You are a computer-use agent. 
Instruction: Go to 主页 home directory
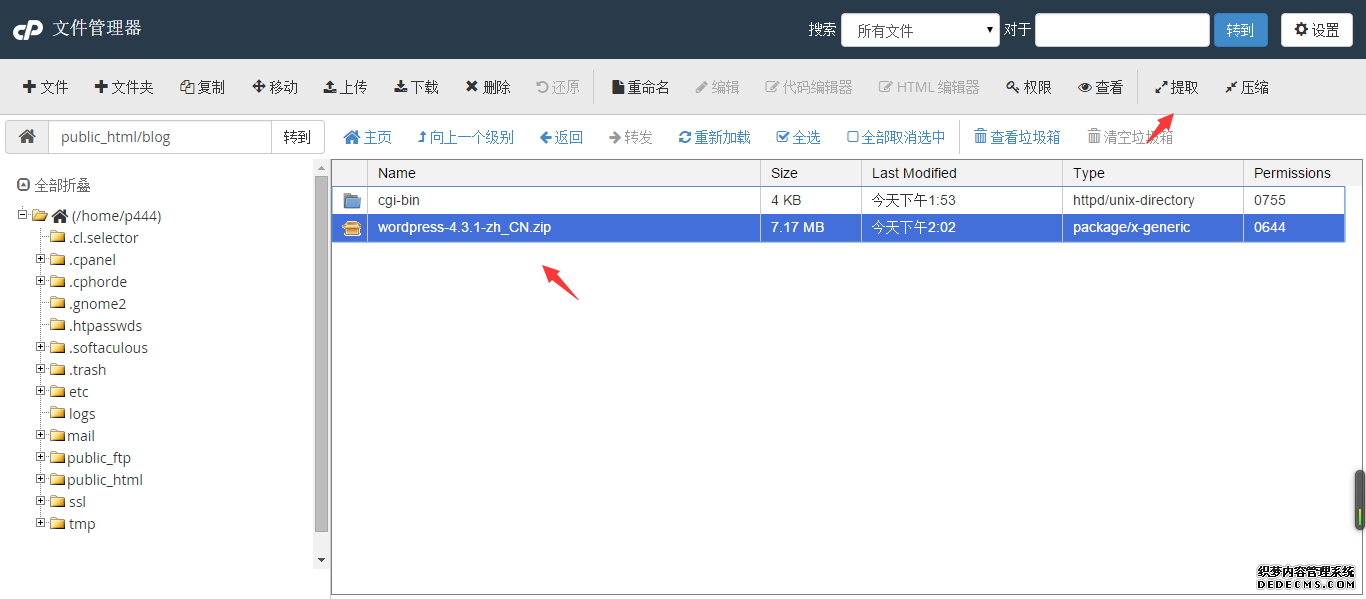pos(368,137)
